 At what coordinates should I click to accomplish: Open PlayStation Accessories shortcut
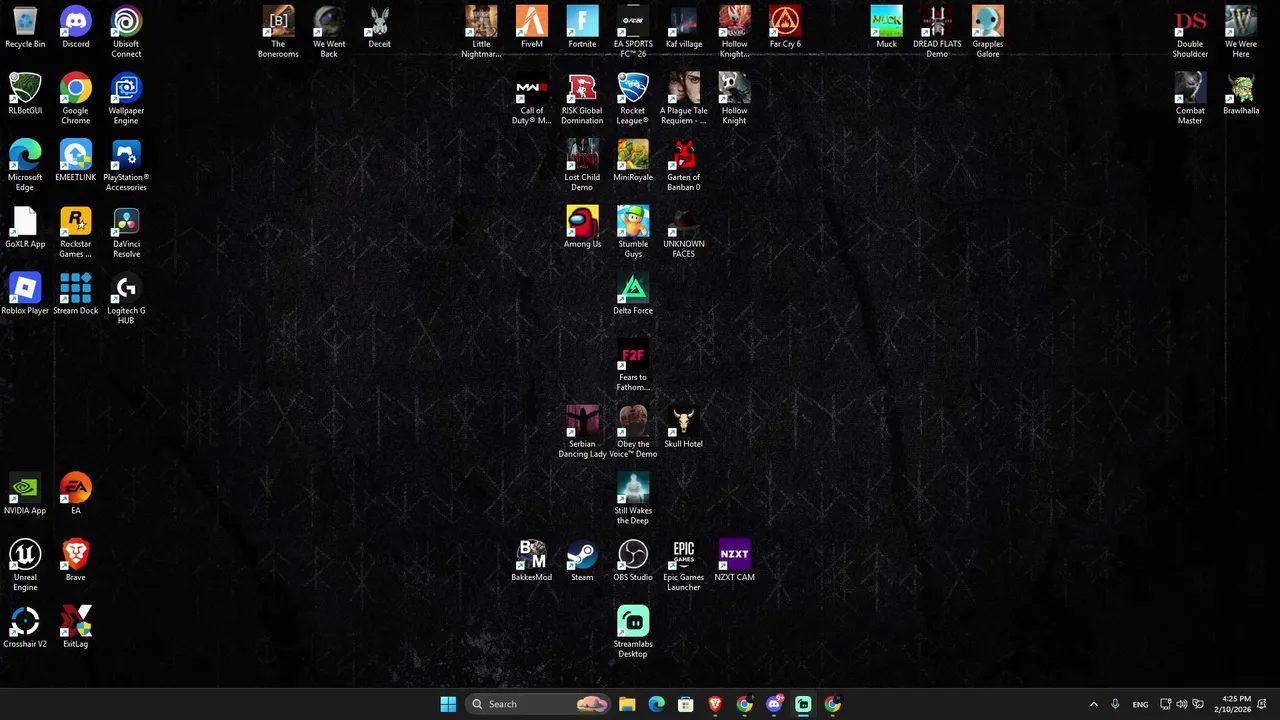tap(126, 166)
